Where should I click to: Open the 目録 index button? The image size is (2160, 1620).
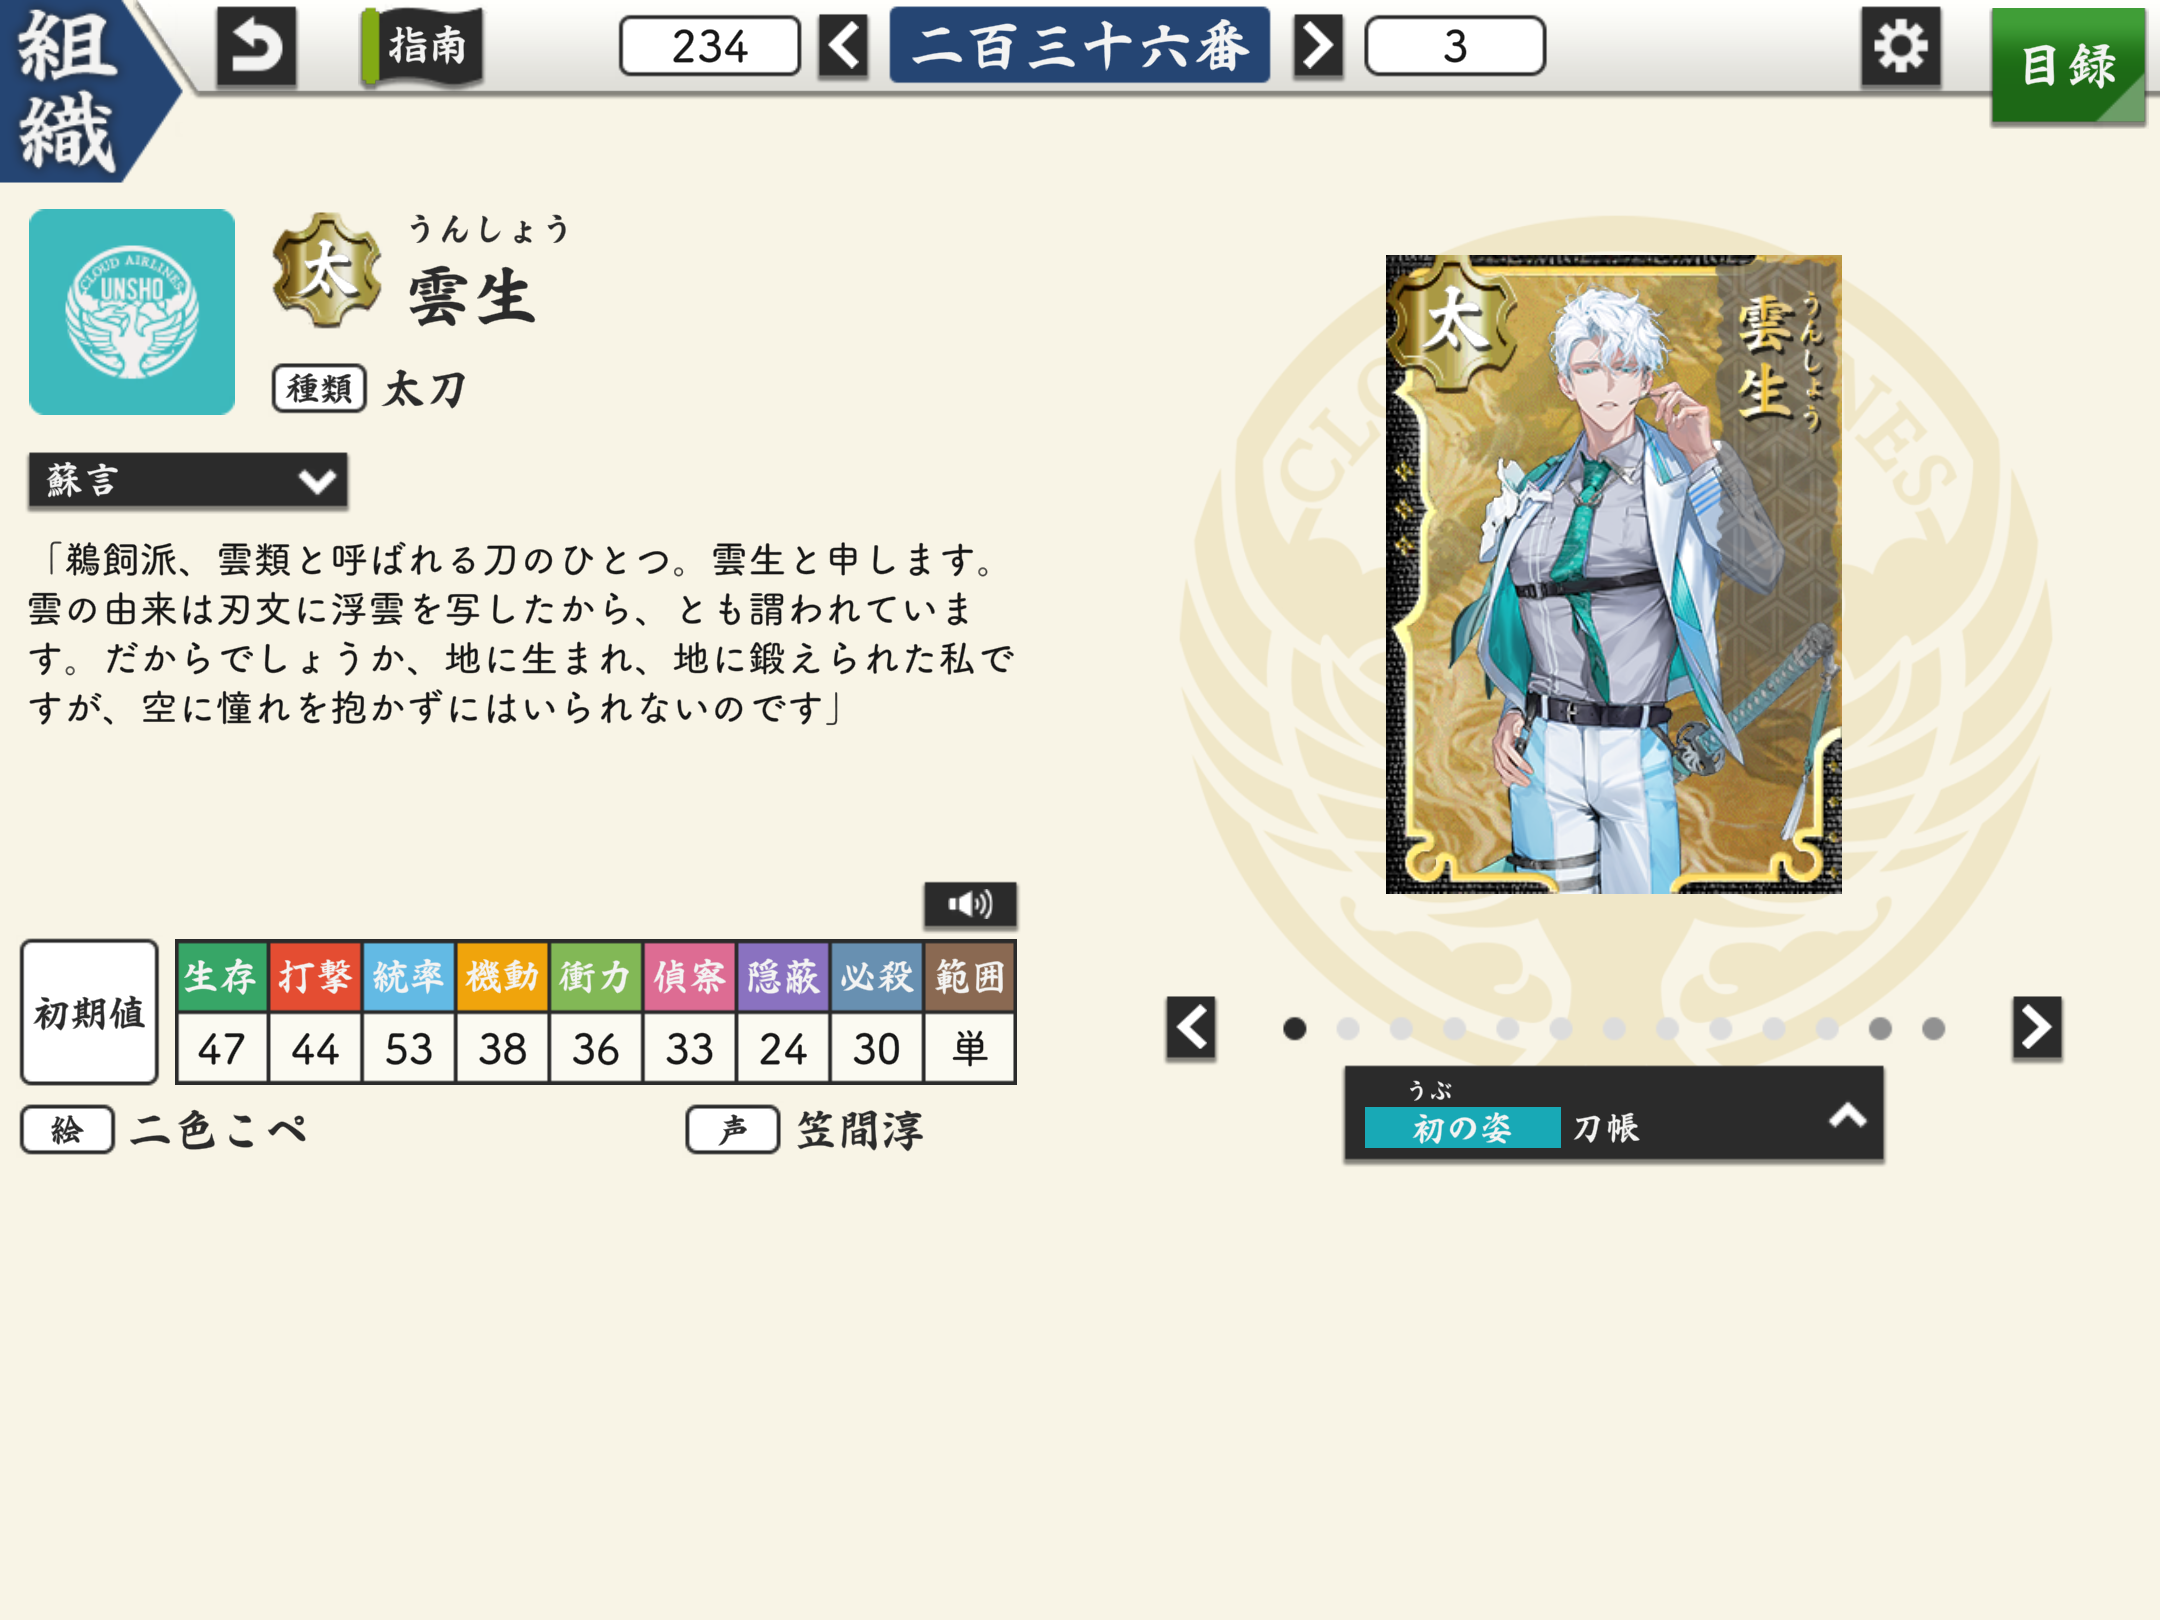2068,66
